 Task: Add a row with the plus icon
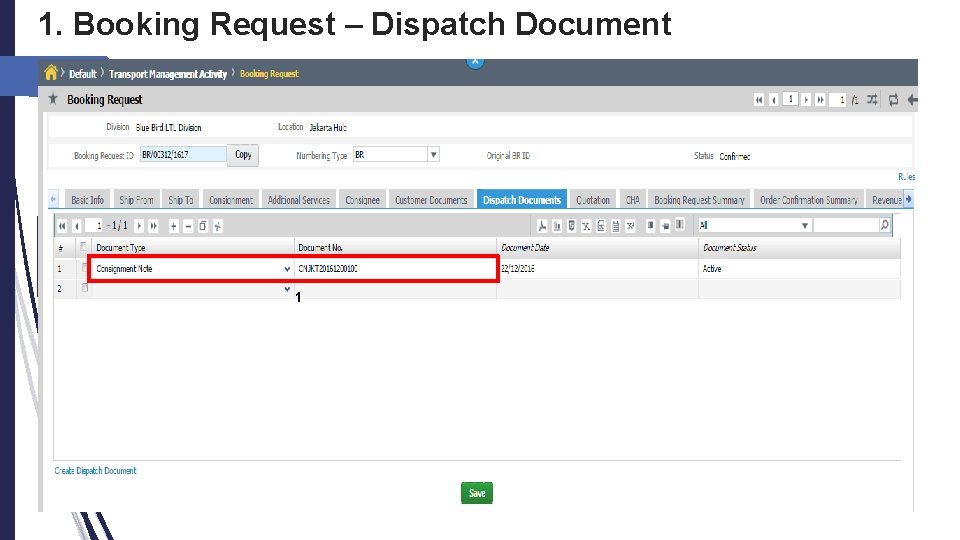[174, 226]
